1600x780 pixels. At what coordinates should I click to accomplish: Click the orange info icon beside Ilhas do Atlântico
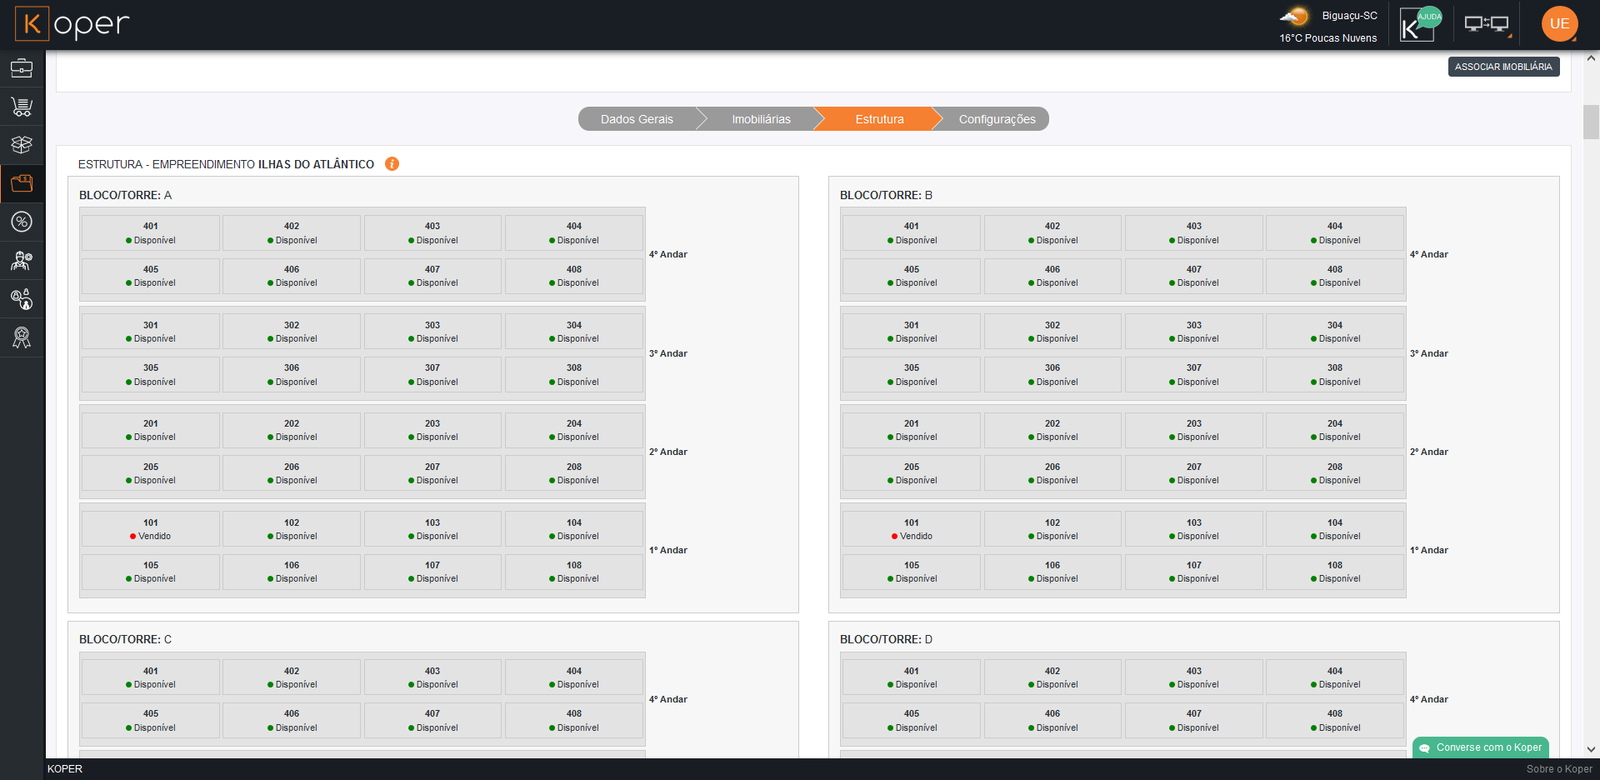pyautogui.click(x=392, y=164)
